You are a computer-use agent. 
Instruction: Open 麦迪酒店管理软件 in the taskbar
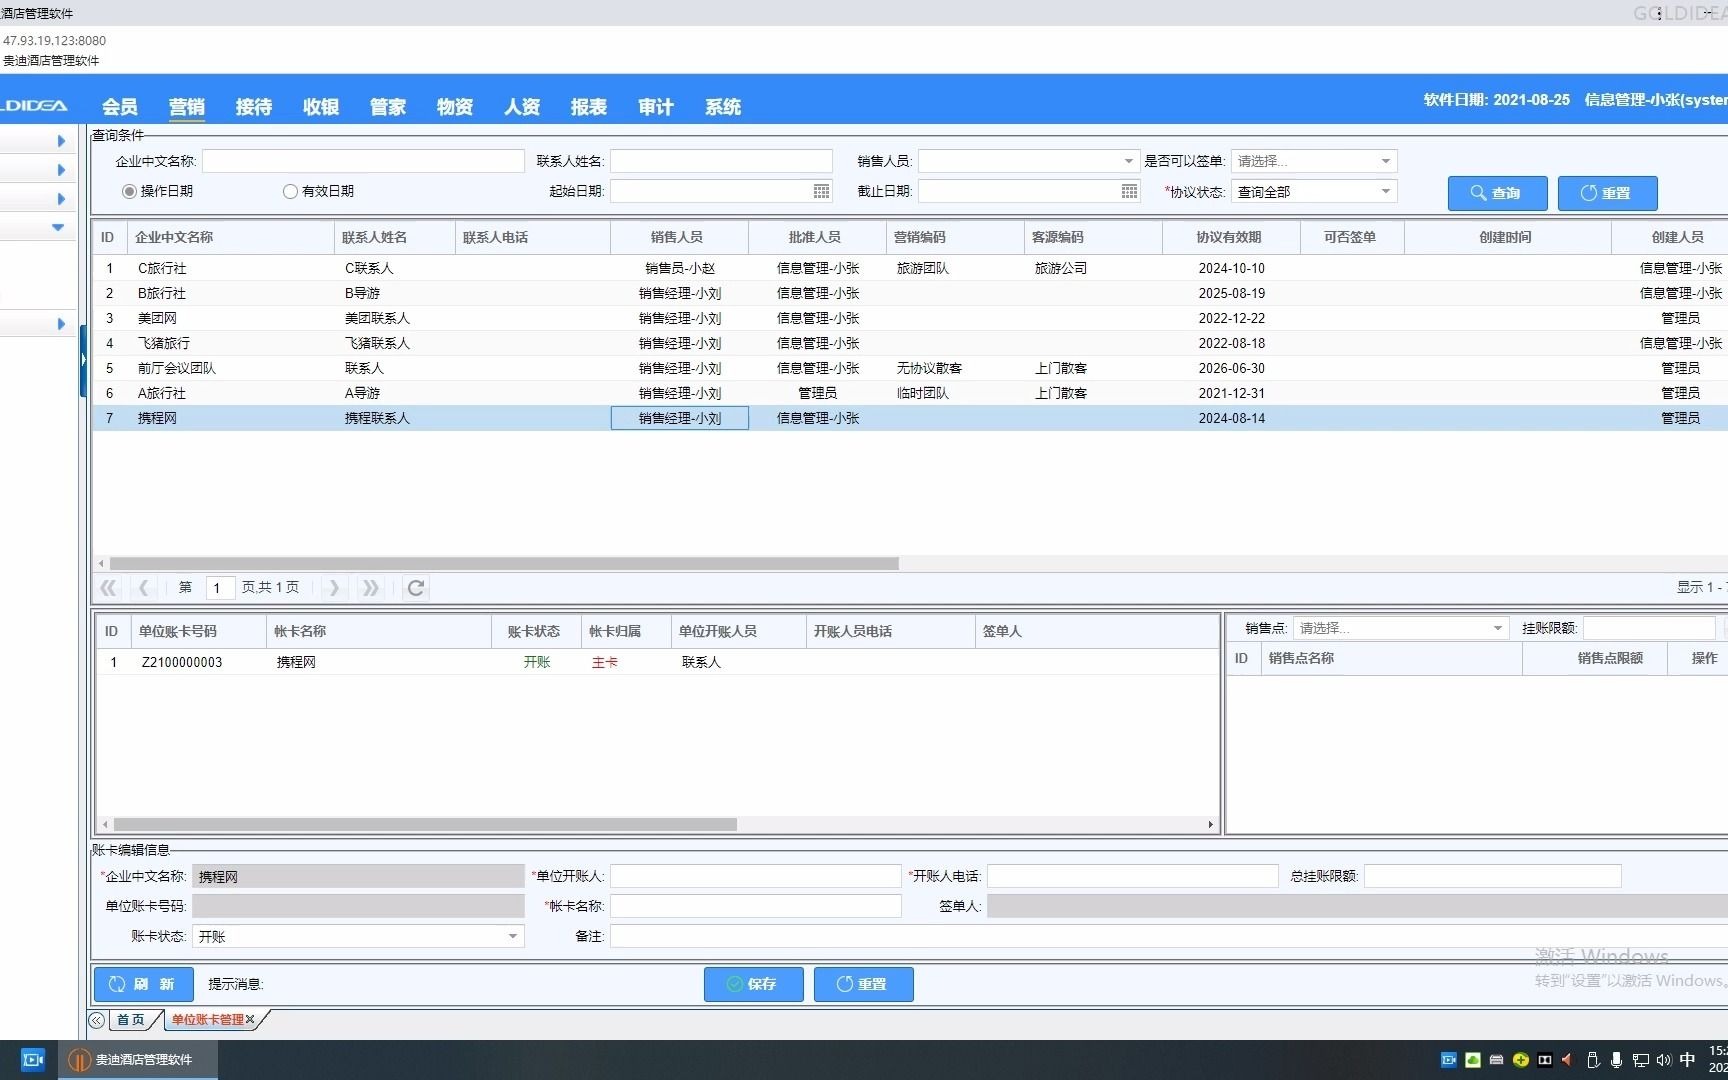138,1060
